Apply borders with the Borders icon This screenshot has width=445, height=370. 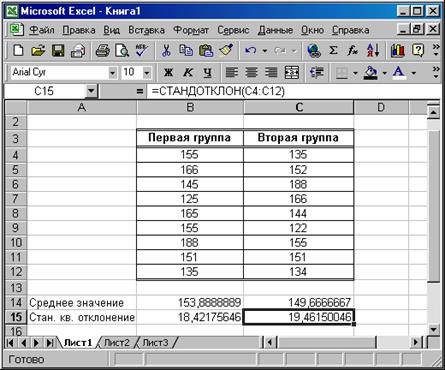coord(342,72)
